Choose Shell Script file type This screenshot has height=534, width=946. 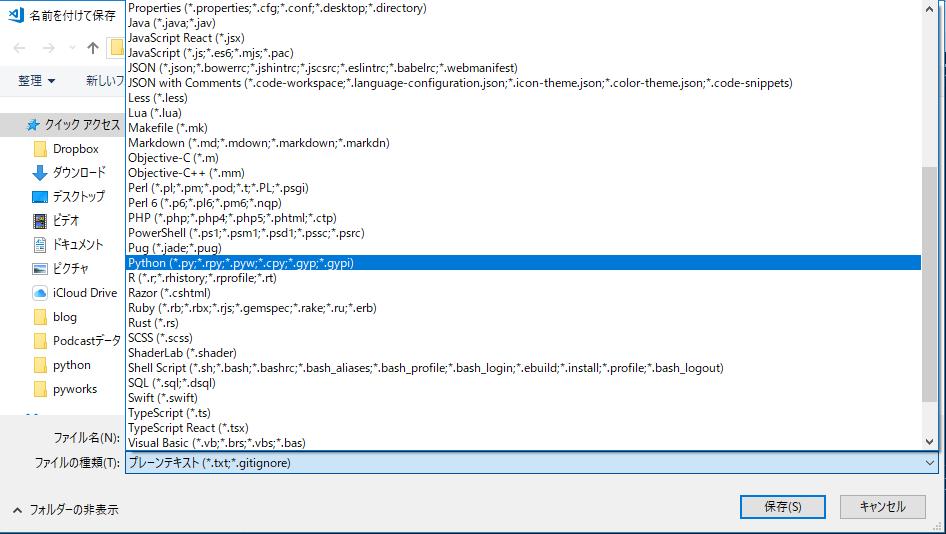(x=523, y=368)
